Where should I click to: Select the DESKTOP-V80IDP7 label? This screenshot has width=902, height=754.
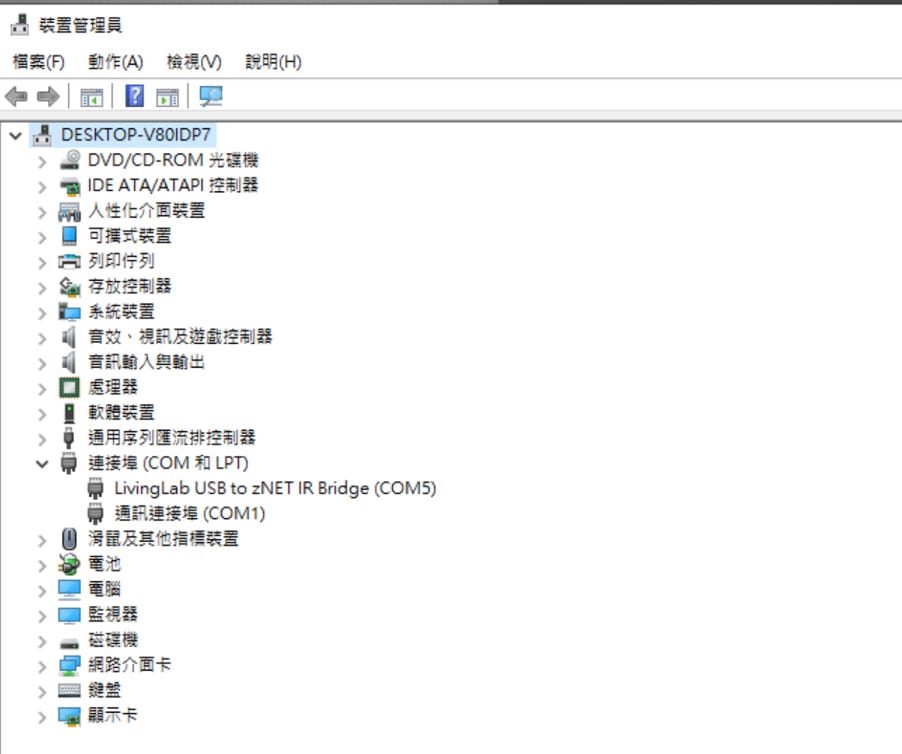[x=136, y=135]
